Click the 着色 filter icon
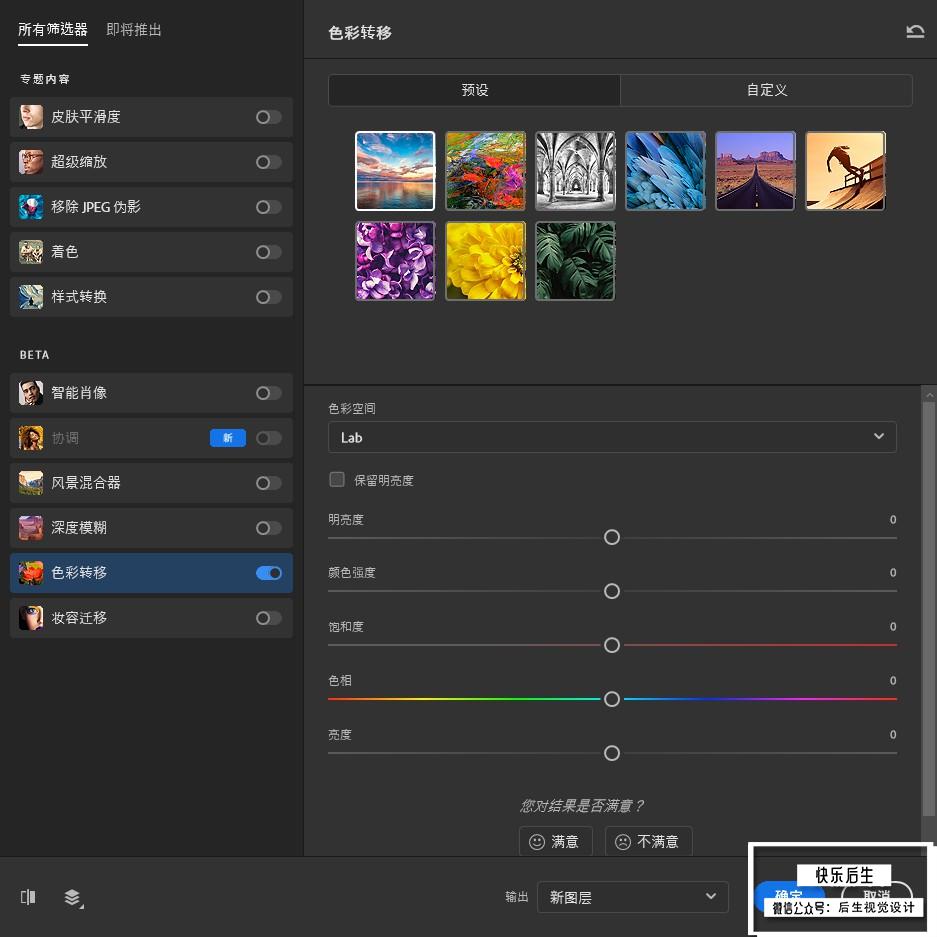 [31, 252]
